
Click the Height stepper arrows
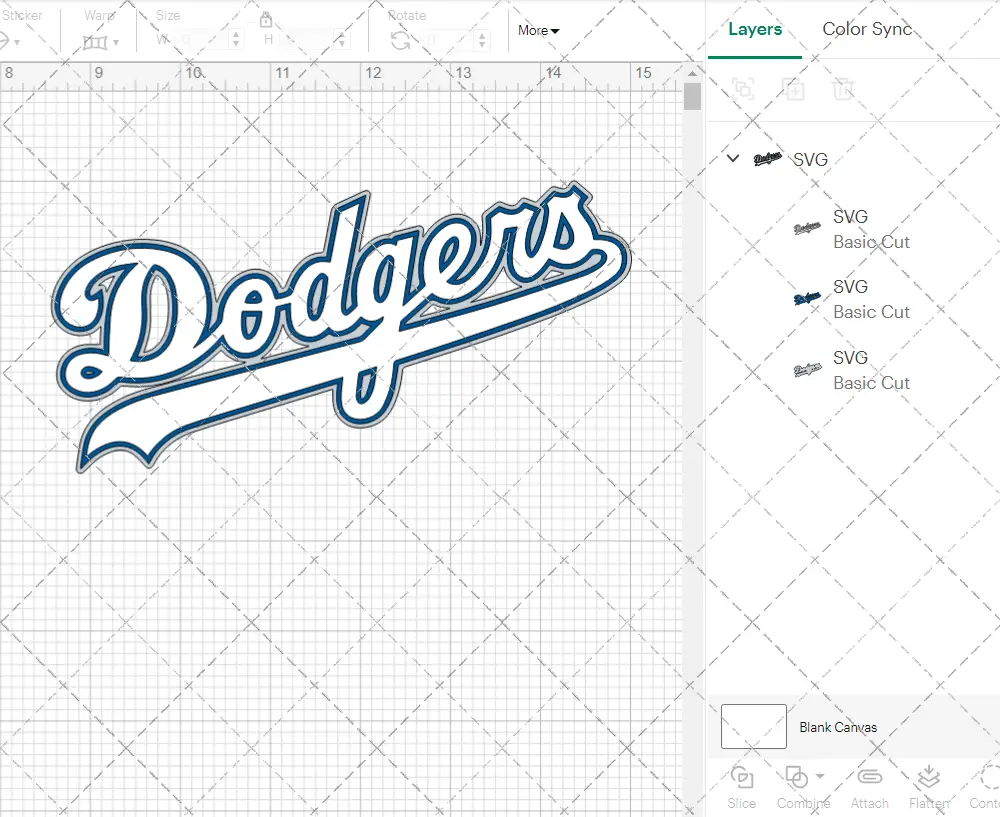tap(342, 40)
